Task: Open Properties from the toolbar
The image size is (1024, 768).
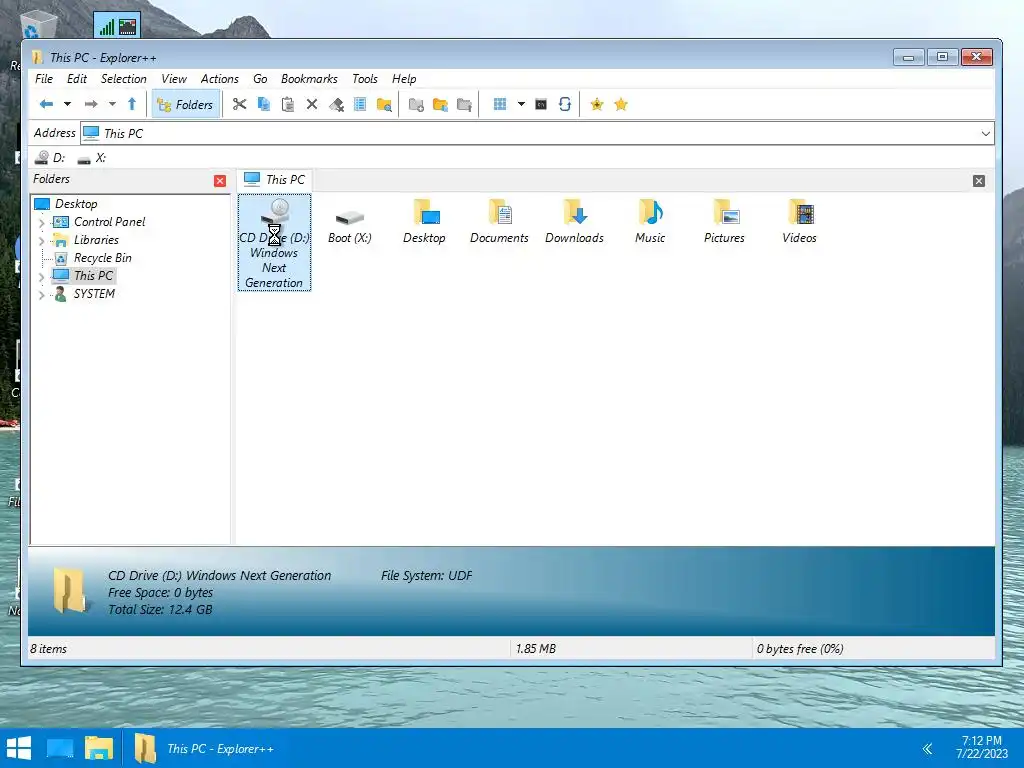Action: coord(360,104)
